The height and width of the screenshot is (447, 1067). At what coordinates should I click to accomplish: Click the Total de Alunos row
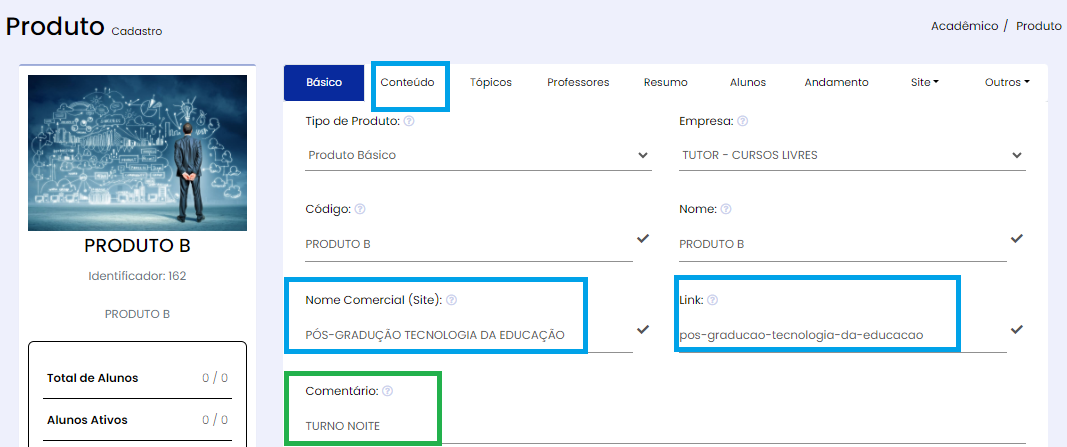[x=137, y=378]
